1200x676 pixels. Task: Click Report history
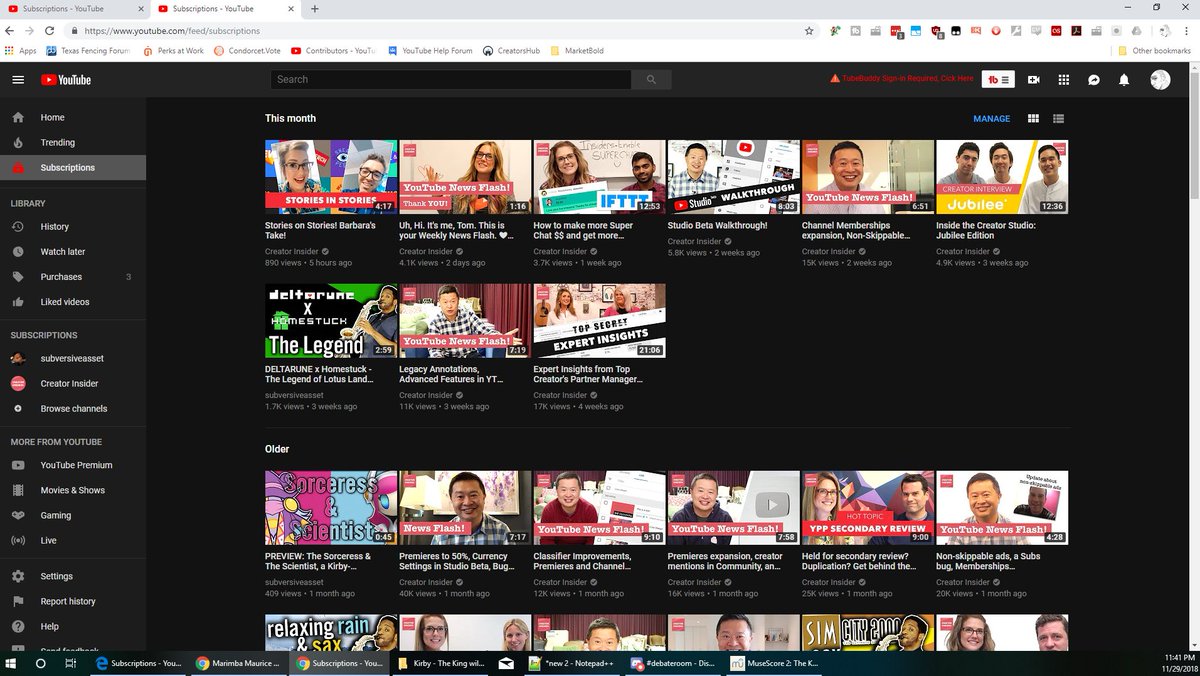(x=73, y=601)
